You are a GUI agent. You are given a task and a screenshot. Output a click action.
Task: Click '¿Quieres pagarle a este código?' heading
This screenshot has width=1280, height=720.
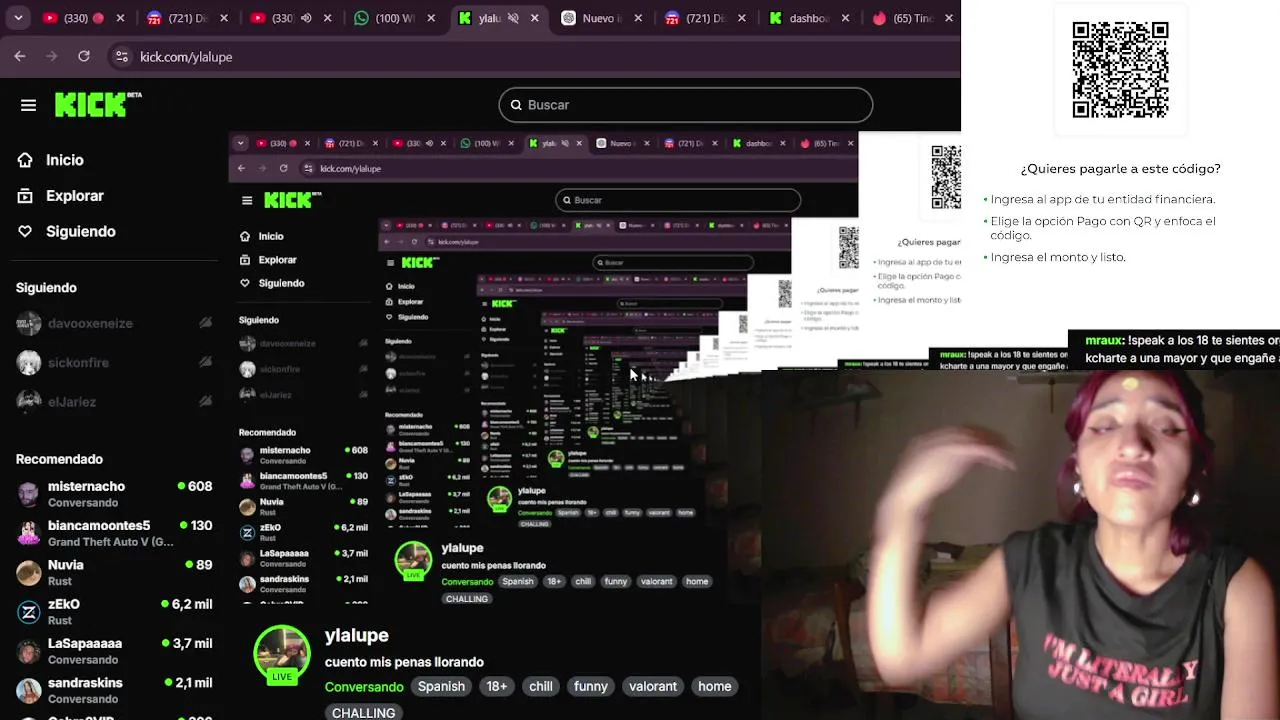(1120, 169)
